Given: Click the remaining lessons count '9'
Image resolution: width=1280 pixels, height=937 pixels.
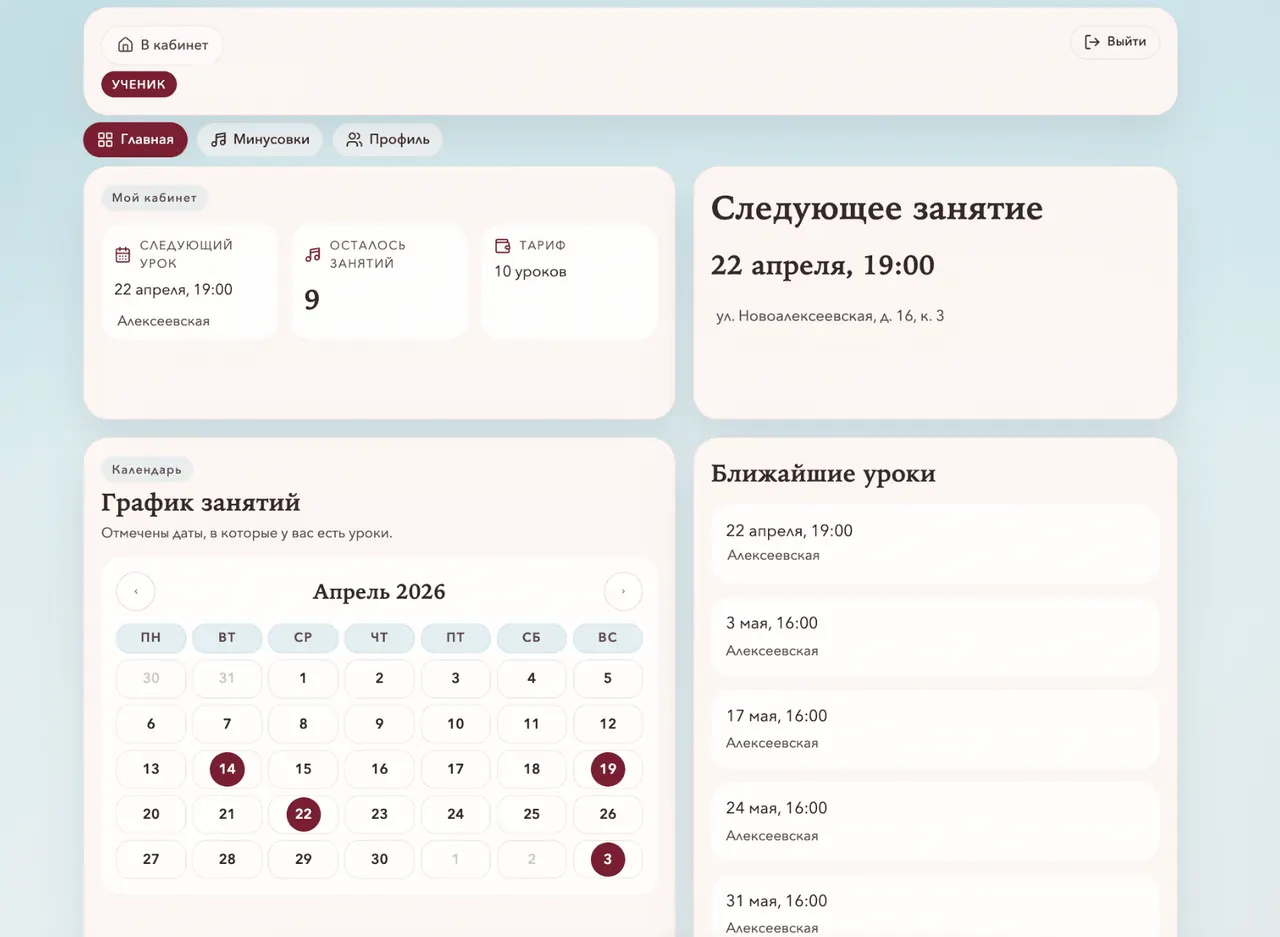Looking at the screenshot, I should click(312, 300).
